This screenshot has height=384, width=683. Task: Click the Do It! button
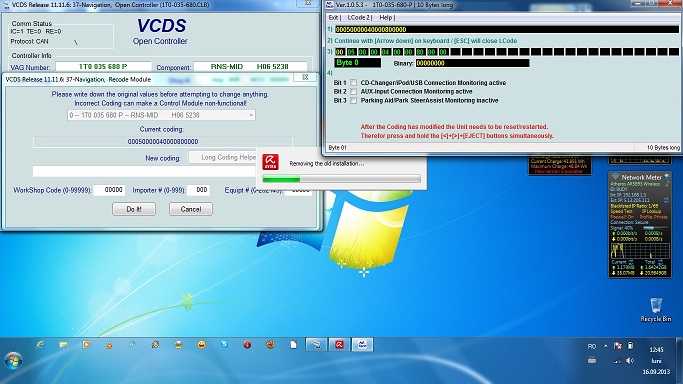pyautogui.click(x=134, y=209)
